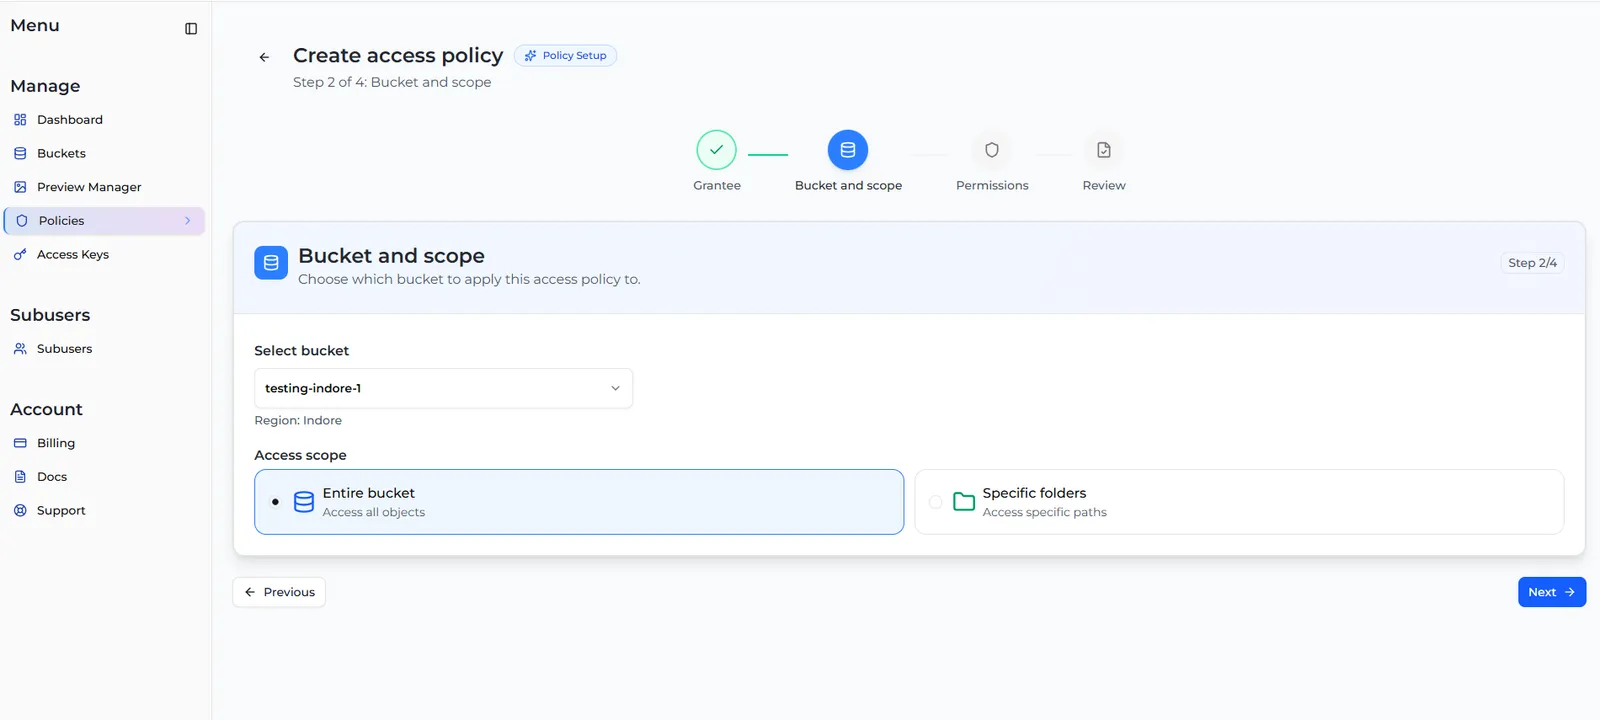This screenshot has width=1600, height=720.
Task: Click the Dashboard grid icon
Action: [x=20, y=120]
